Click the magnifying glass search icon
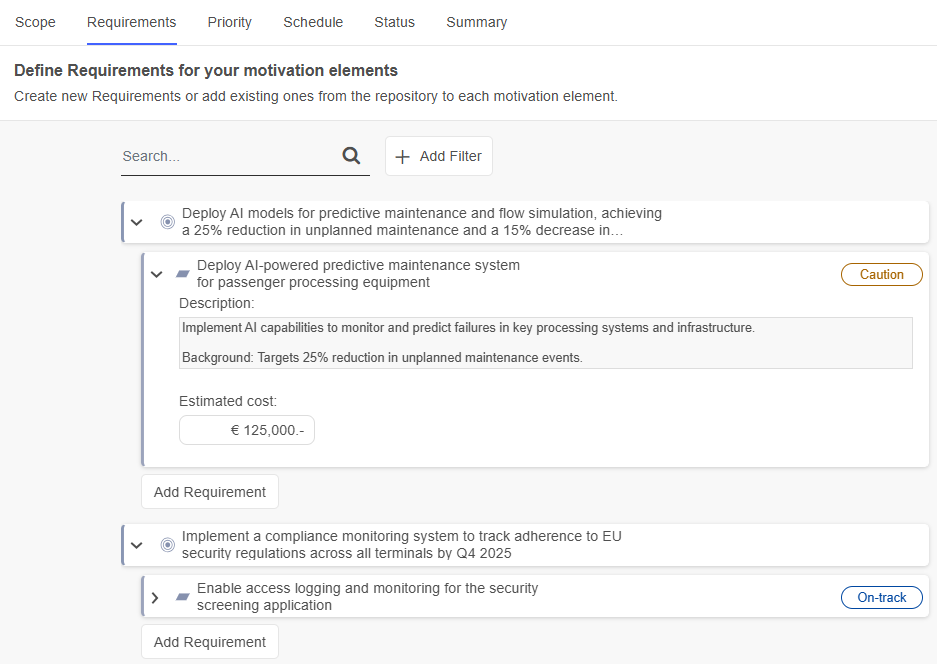 tap(351, 156)
